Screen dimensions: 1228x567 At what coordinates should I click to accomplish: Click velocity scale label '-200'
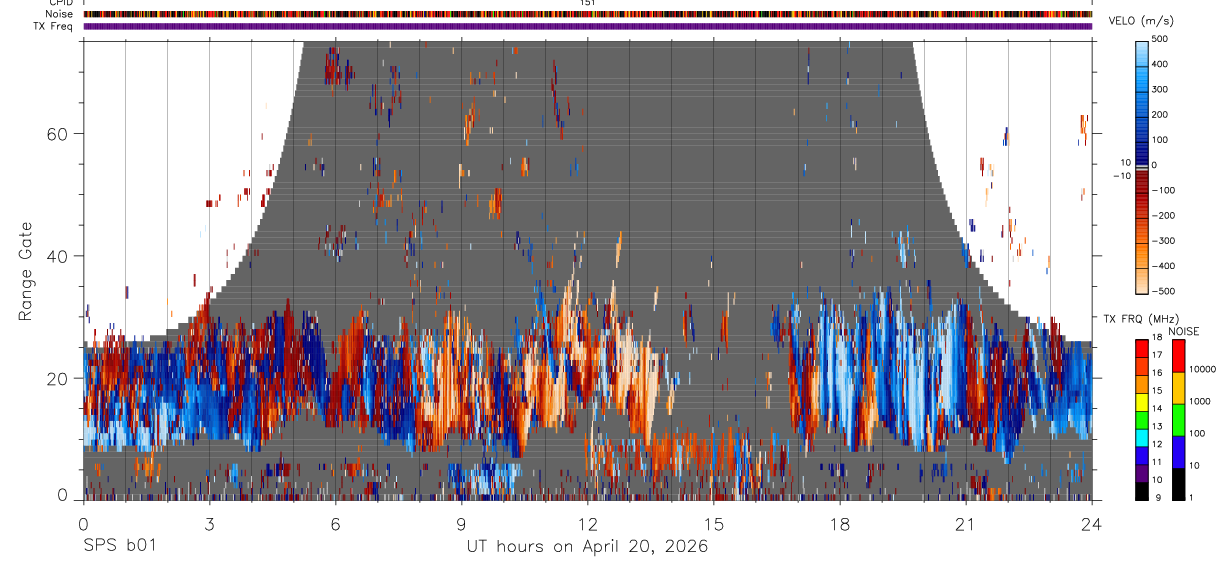click(x=1162, y=216)
